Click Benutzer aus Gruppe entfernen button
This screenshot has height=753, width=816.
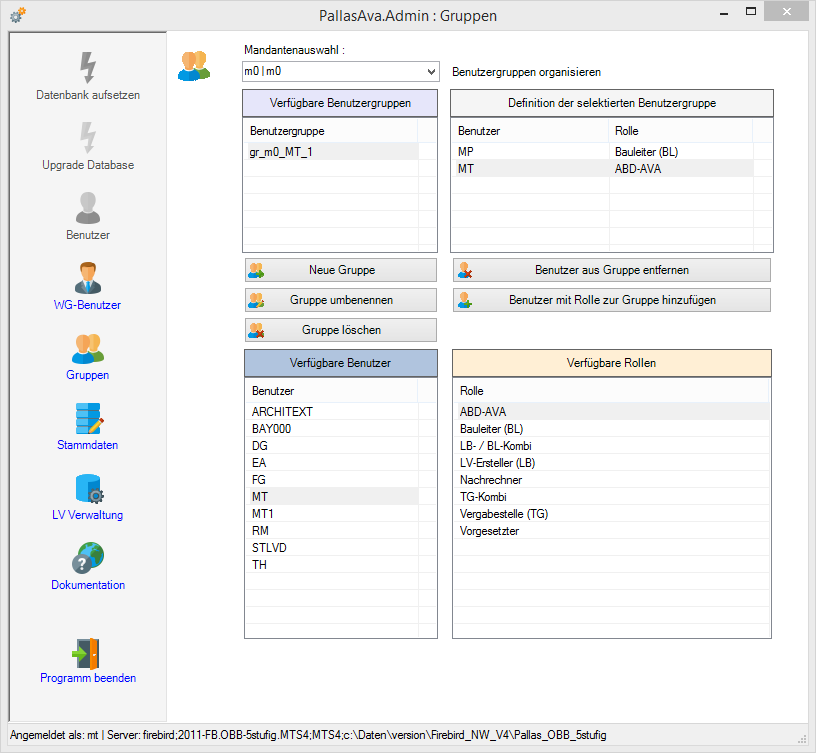[612, 270]
